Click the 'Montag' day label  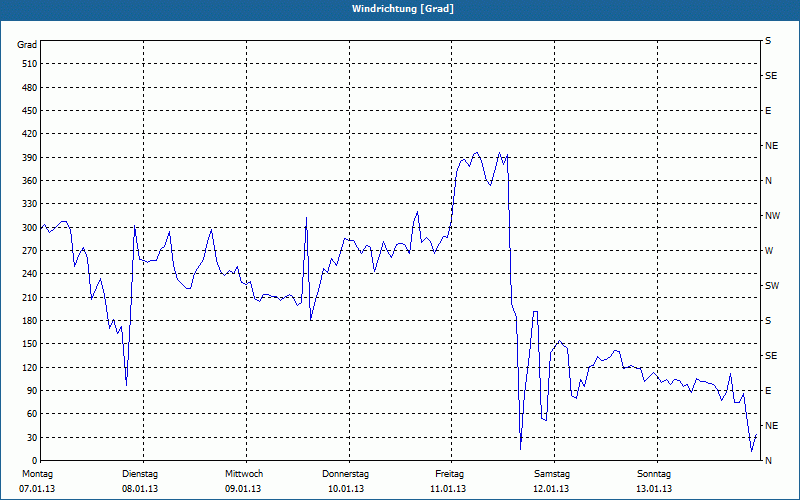click(37, 474)
